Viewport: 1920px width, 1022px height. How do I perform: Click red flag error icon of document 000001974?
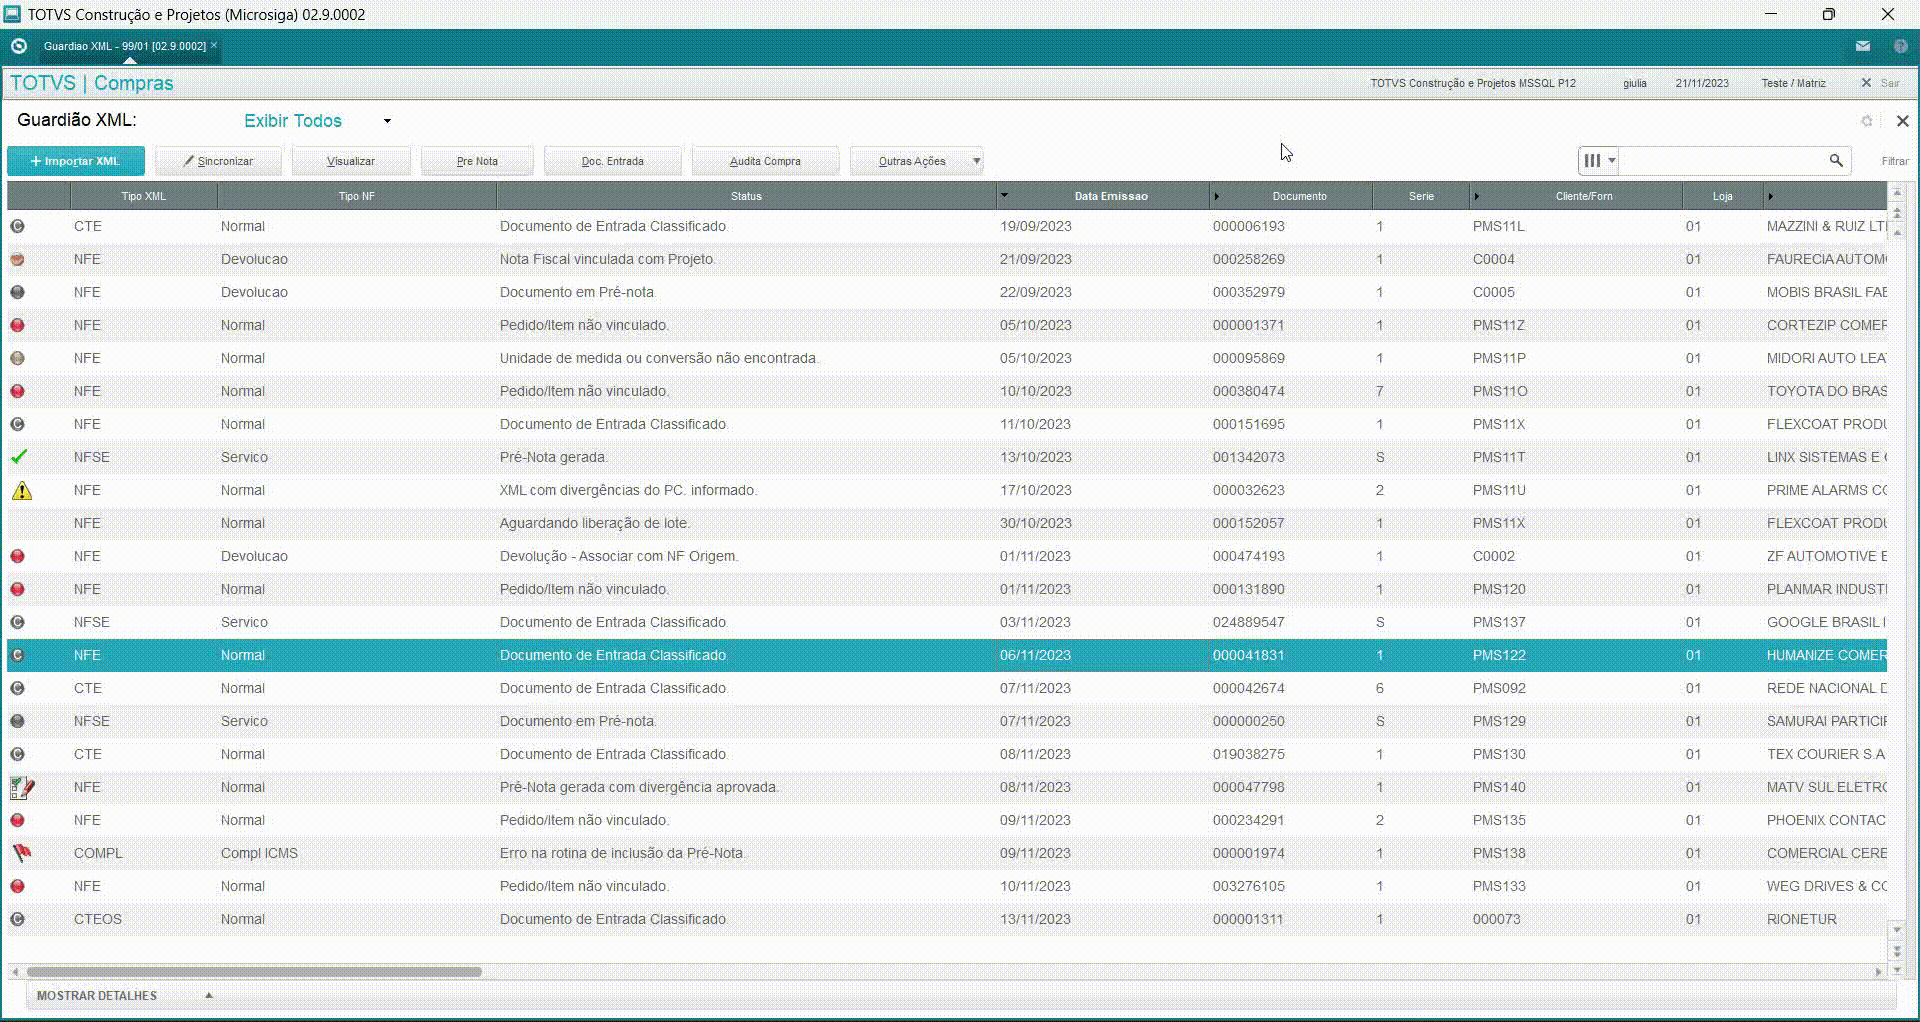(x=21, y=853)
